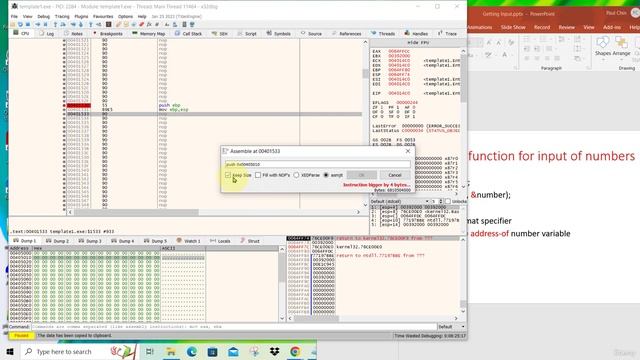640x360 pixels.
Task: Launch Microsoft Edge from the taskbar
Action: (191, 351)
